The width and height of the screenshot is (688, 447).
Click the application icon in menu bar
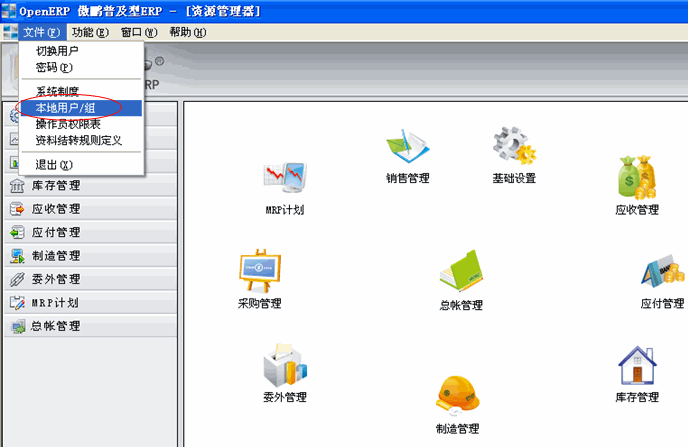point(10,32)
